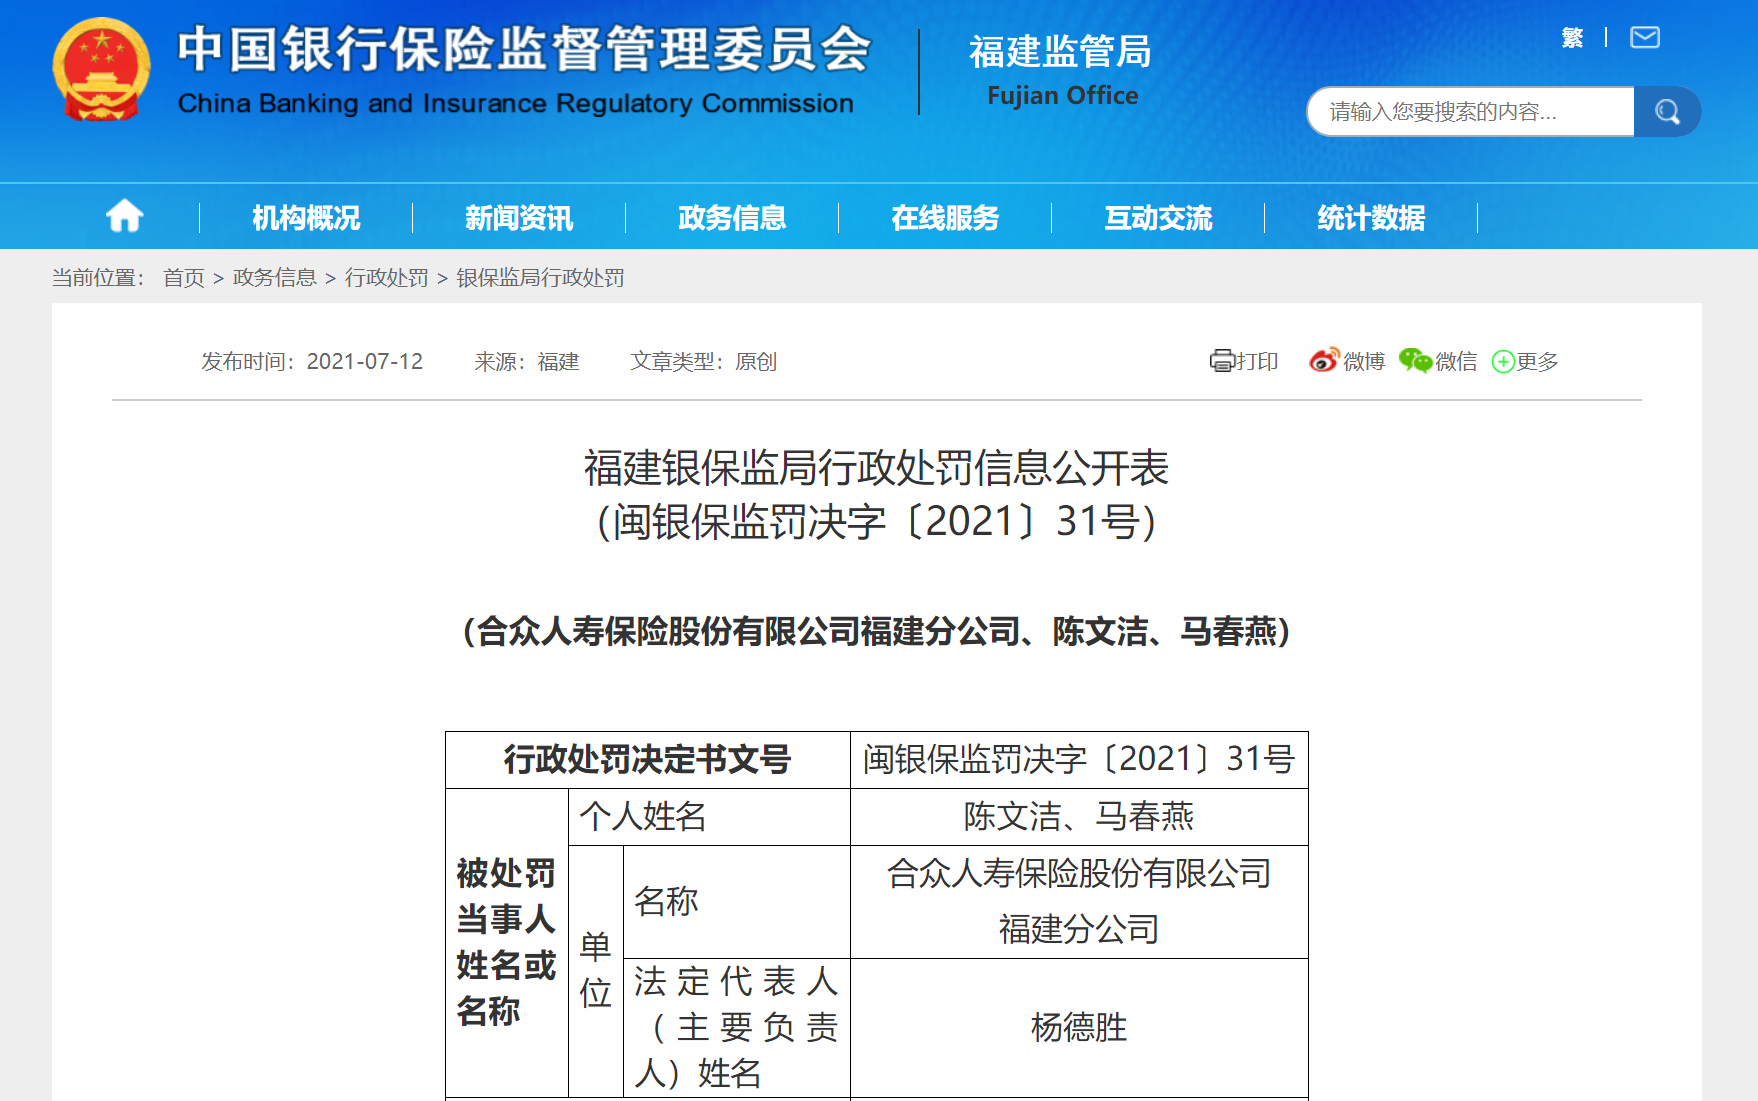Click article title 福建银保监局行政处罚信息公开表
This screenshot has height=1101, width=1758.
point(877,467)
